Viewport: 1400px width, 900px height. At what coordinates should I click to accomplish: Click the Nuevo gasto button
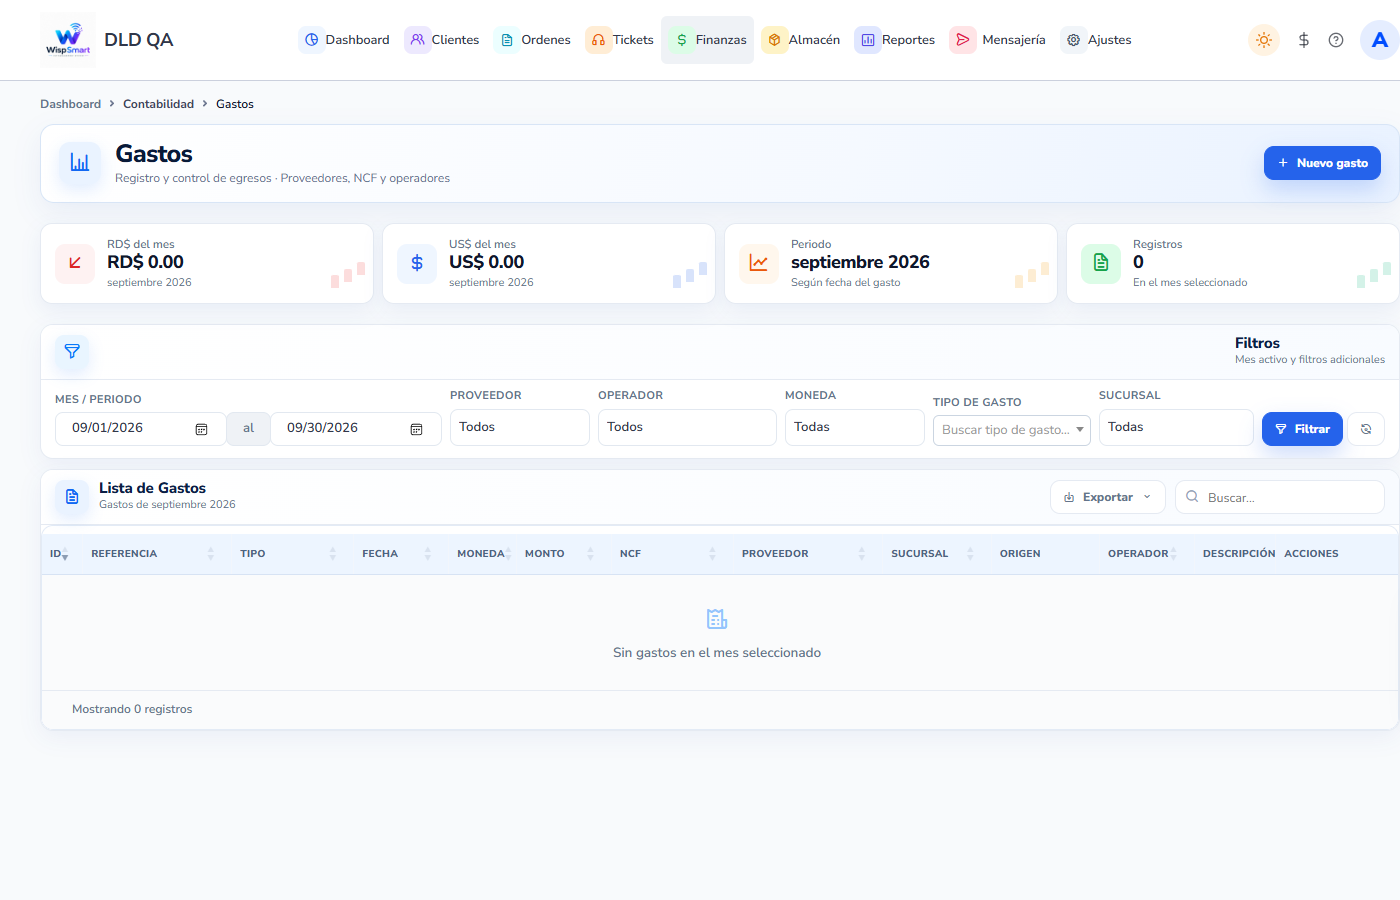(x=1322, y=163)
